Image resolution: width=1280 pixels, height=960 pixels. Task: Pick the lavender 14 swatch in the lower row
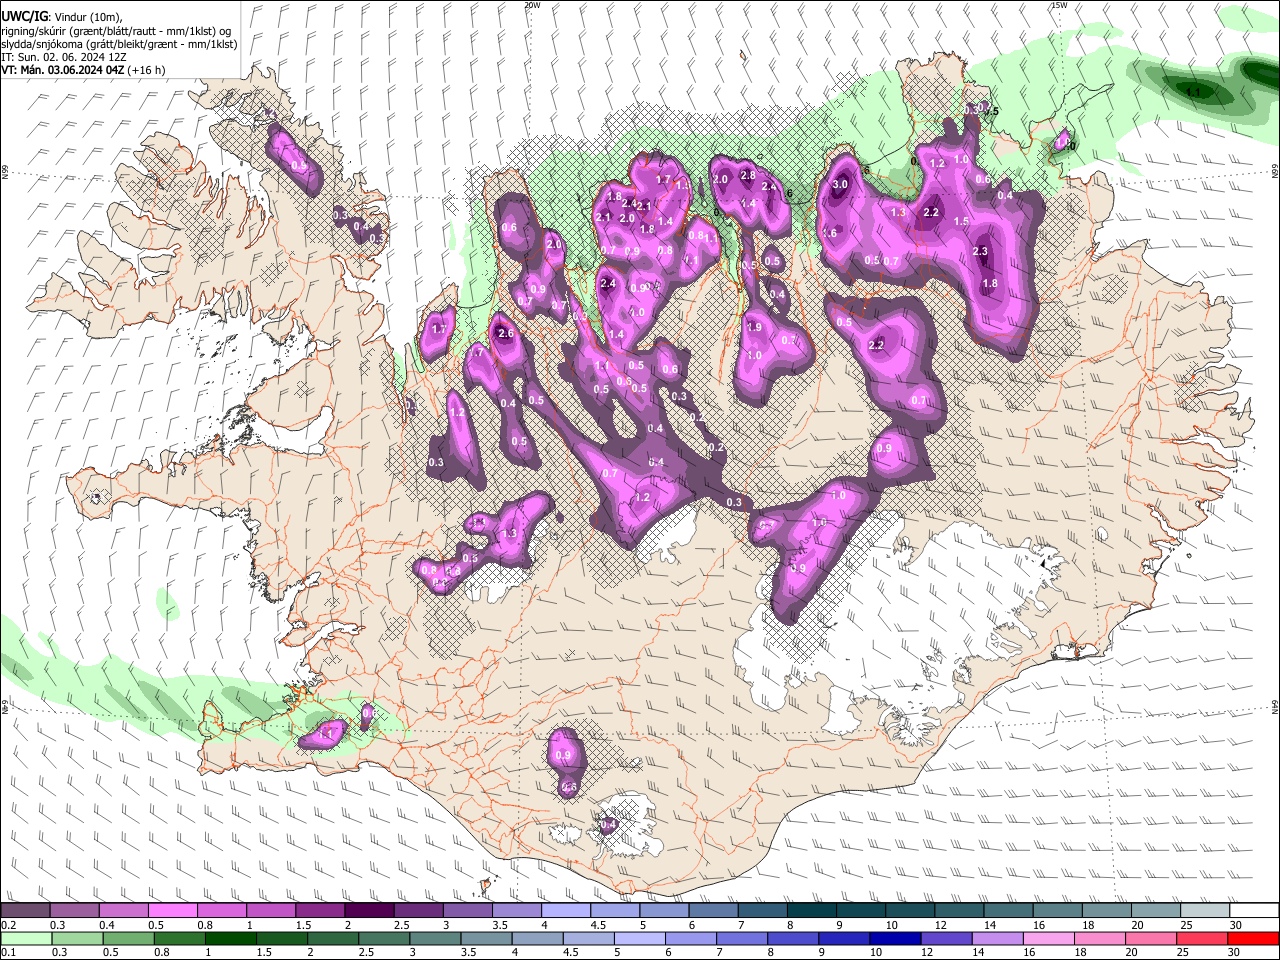998,938
